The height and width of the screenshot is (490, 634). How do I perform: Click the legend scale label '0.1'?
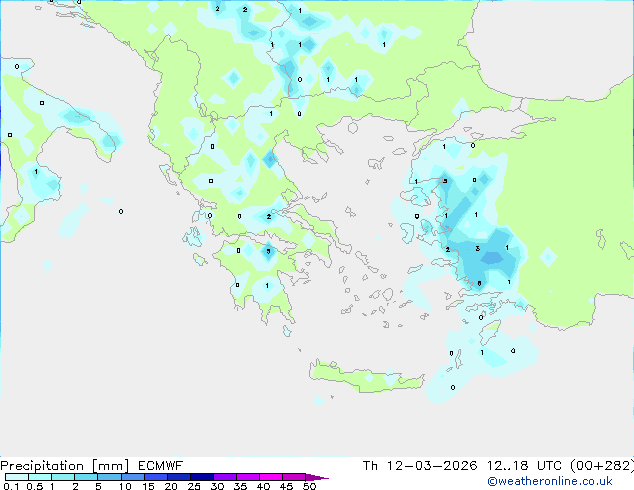click(11, 486)
